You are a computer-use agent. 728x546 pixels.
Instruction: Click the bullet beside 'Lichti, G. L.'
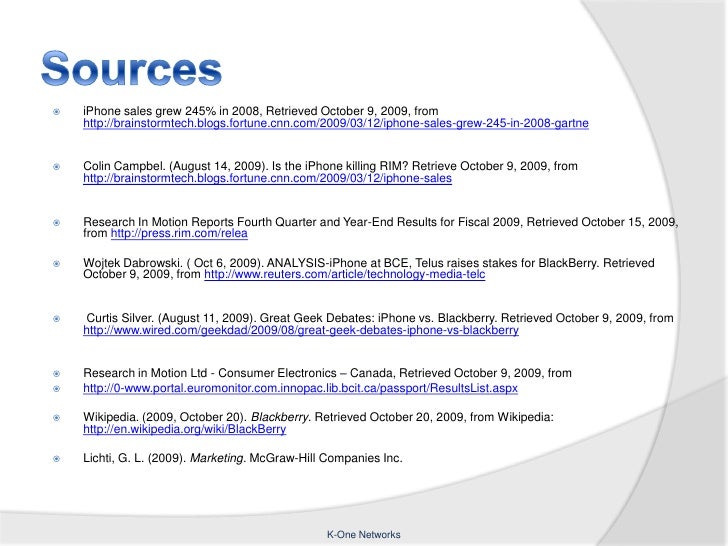57,459
